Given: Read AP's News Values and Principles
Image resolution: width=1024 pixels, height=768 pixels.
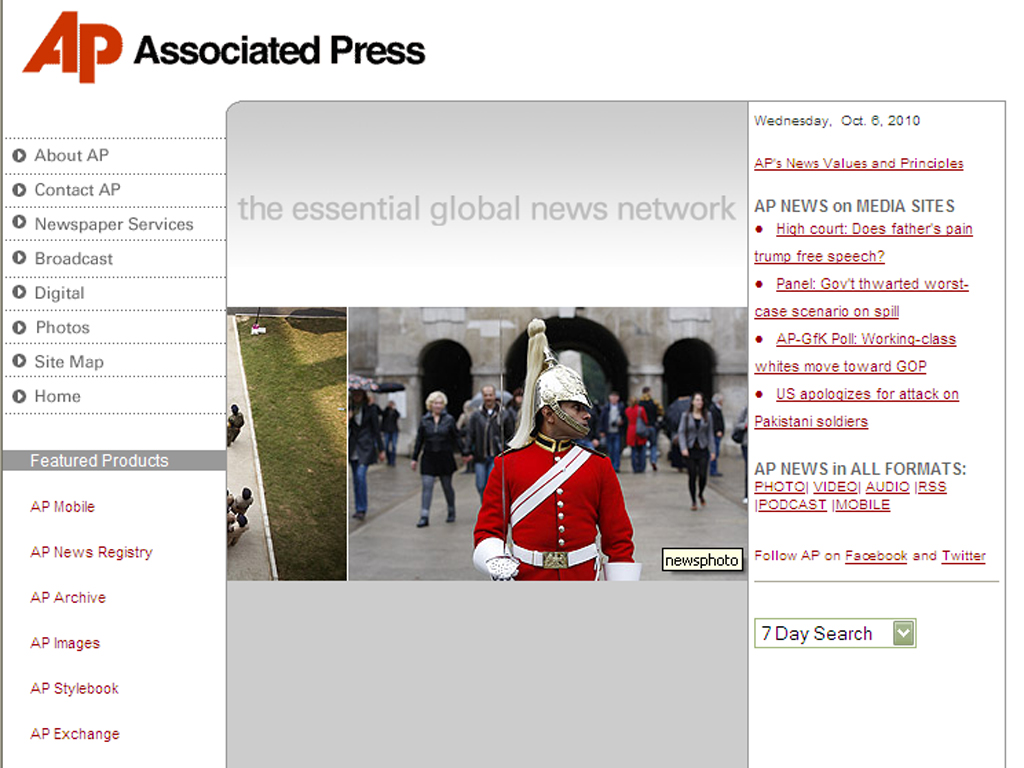Looking at the screenshot, I should [x=858, y=163].
